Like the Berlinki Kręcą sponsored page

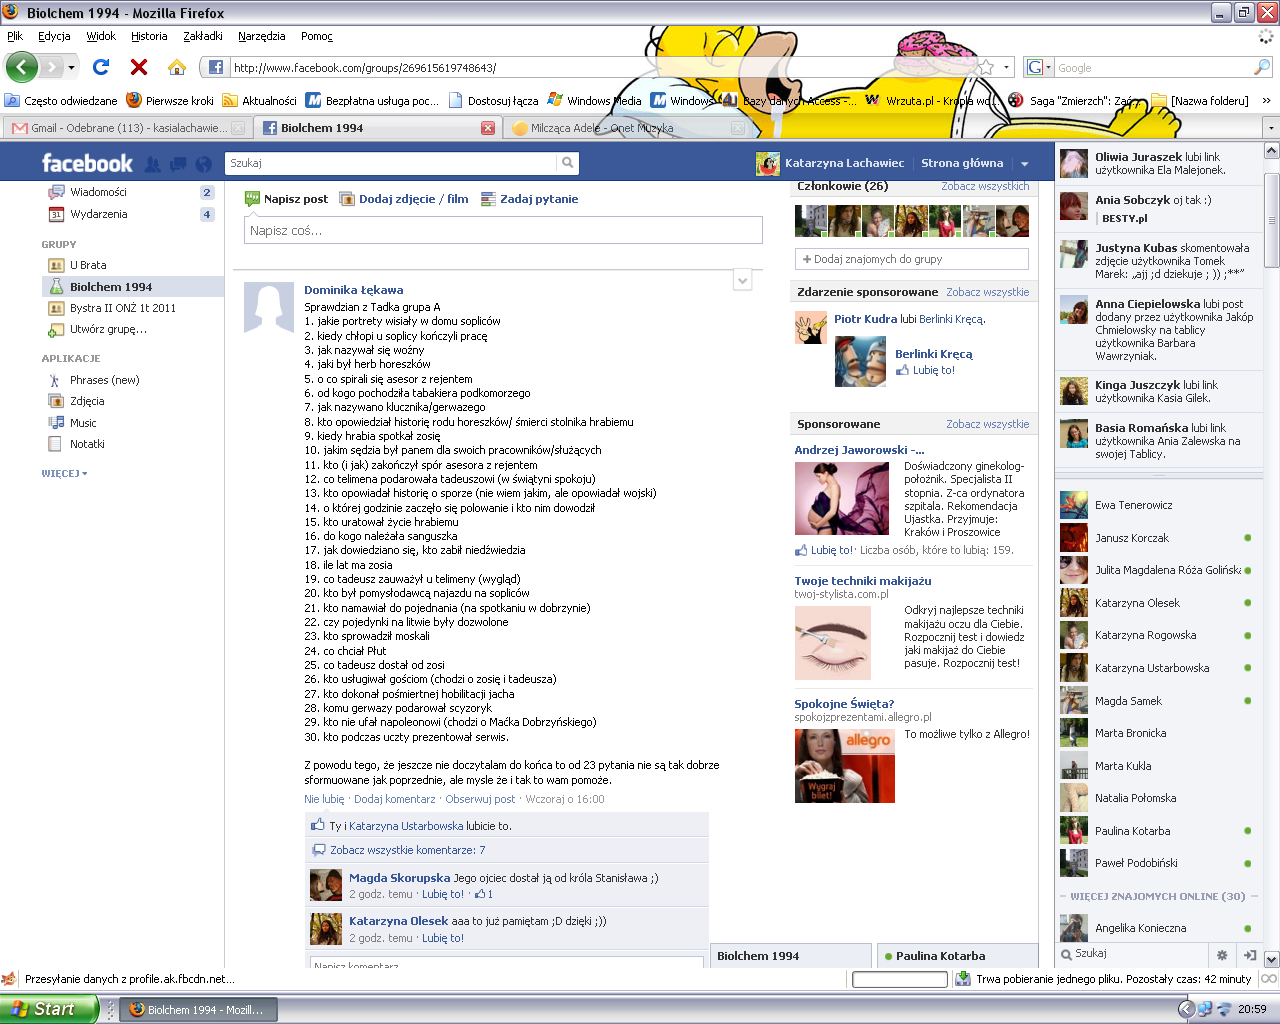[x=933, y=370]
